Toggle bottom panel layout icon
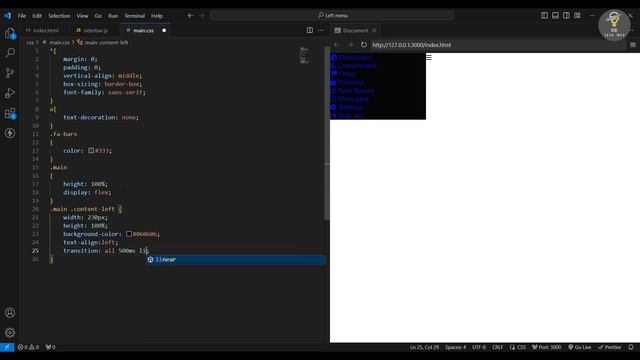The height and width of the screenshot is (360, 640). point(556,16)
